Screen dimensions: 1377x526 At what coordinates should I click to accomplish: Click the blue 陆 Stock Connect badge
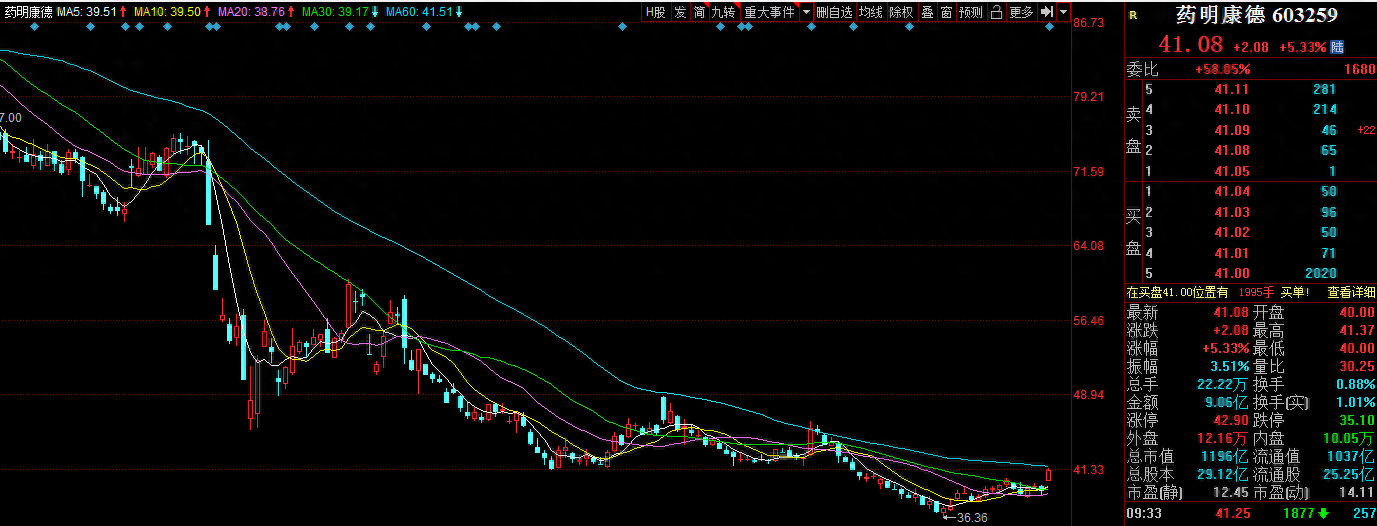coord(1337,47)
